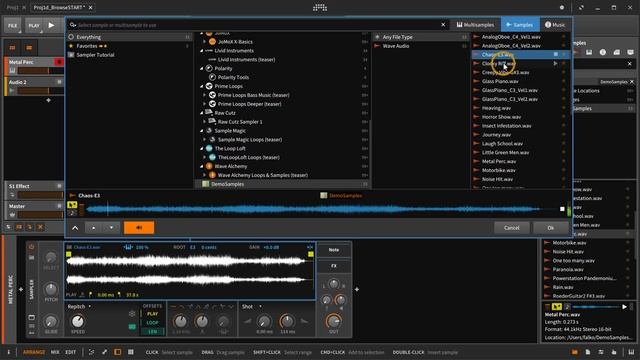Switch to the Multisamples tab
The width and height of the screenshot is (640, 360).
pyautogui.click(x=475, y=25)
